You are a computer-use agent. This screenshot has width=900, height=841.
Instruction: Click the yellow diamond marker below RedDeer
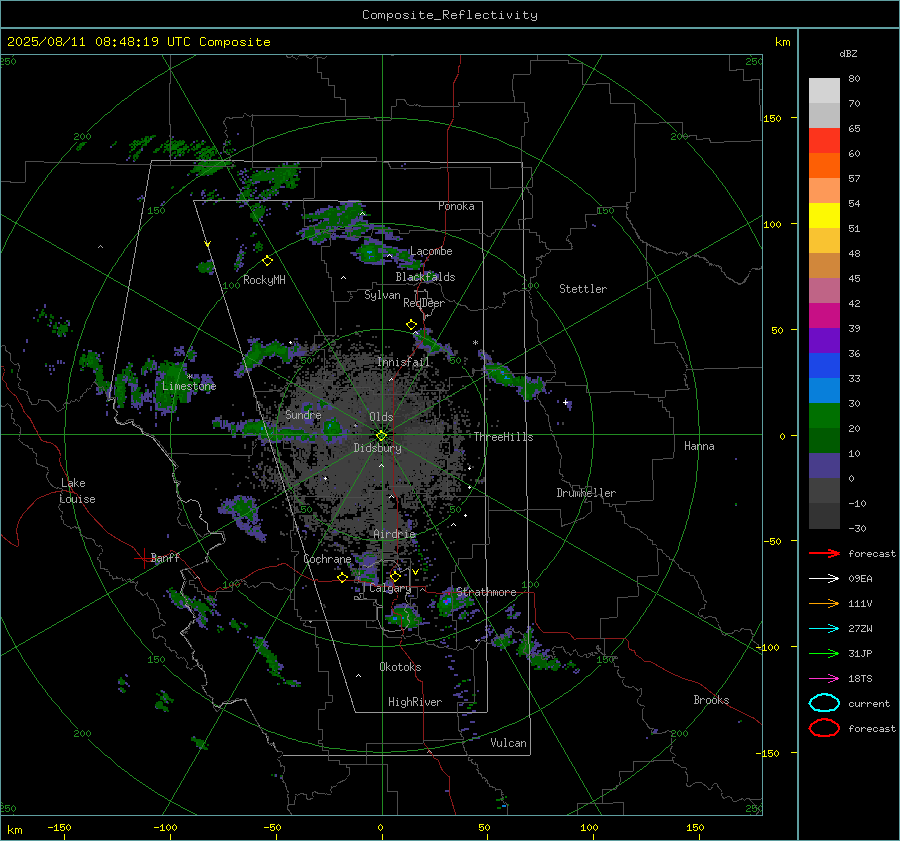tap(411, 325)
